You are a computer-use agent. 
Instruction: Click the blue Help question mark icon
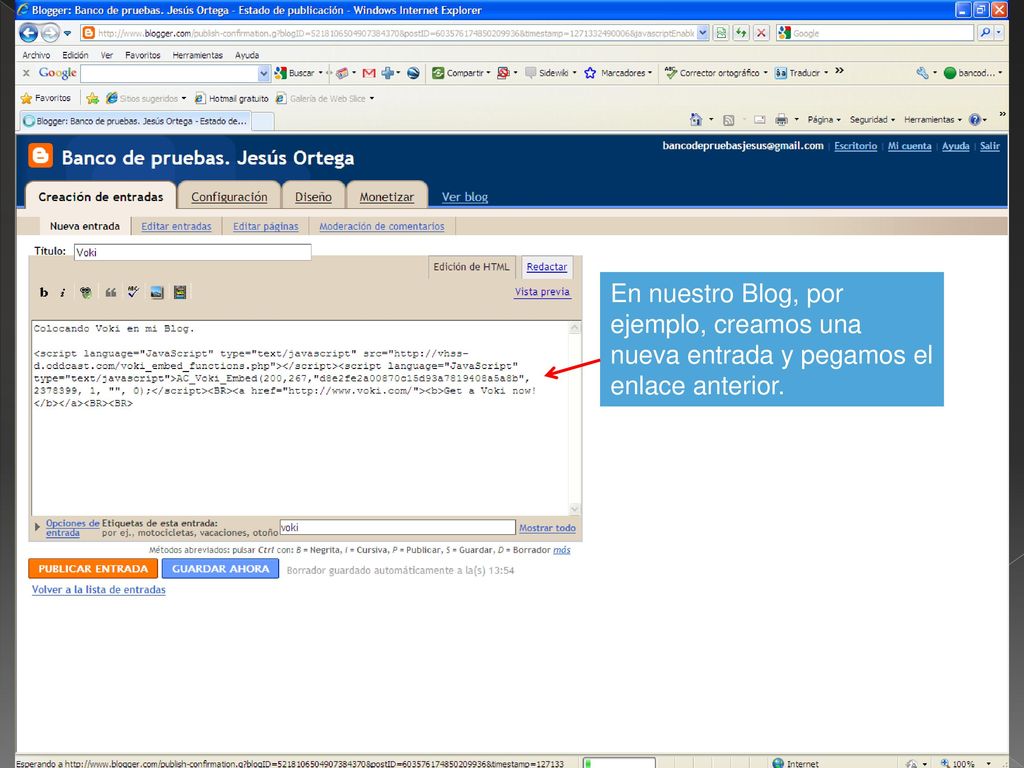click(975, 120)
